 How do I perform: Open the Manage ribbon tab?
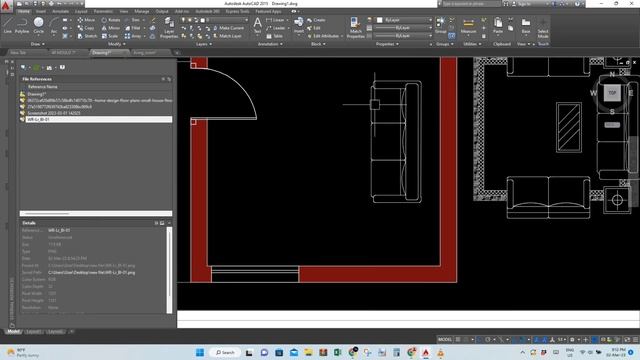142,11
